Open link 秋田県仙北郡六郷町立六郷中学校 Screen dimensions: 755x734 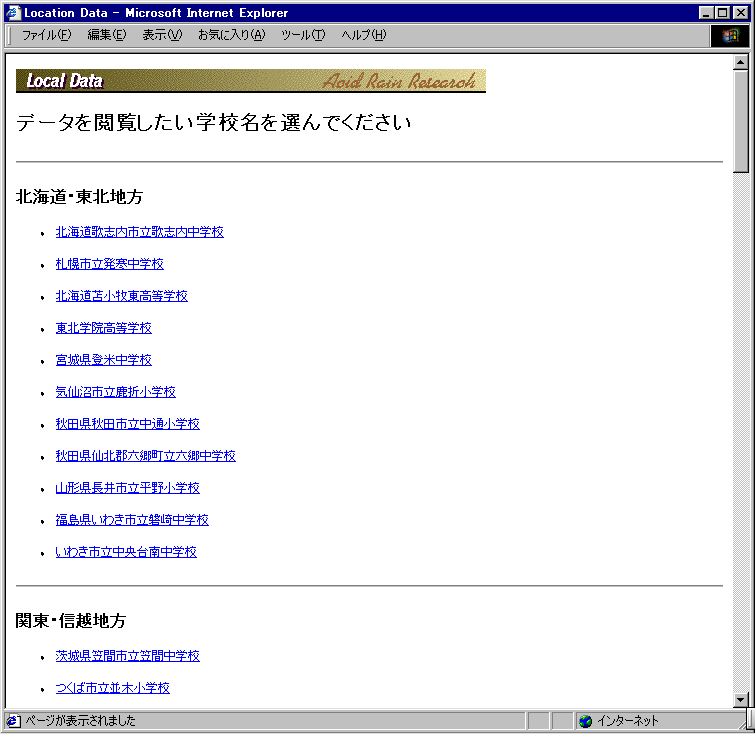point(146,456)
